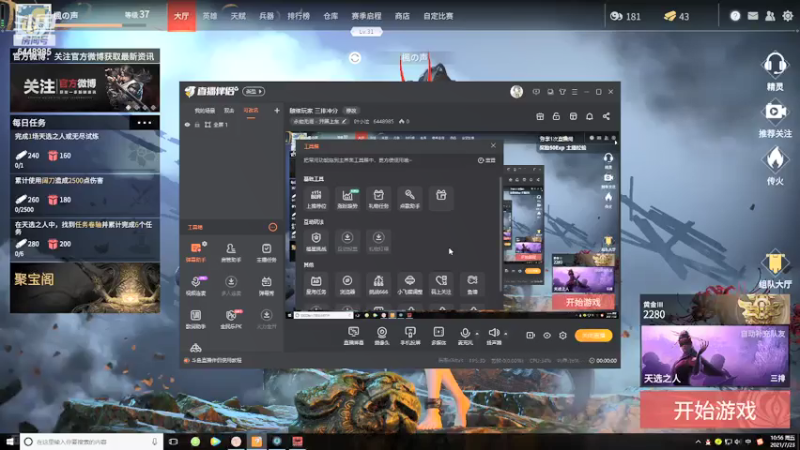Open the browser (浏览器) tool in the popup
This screenshot has width=800, height=450.
tap(347, 284)
